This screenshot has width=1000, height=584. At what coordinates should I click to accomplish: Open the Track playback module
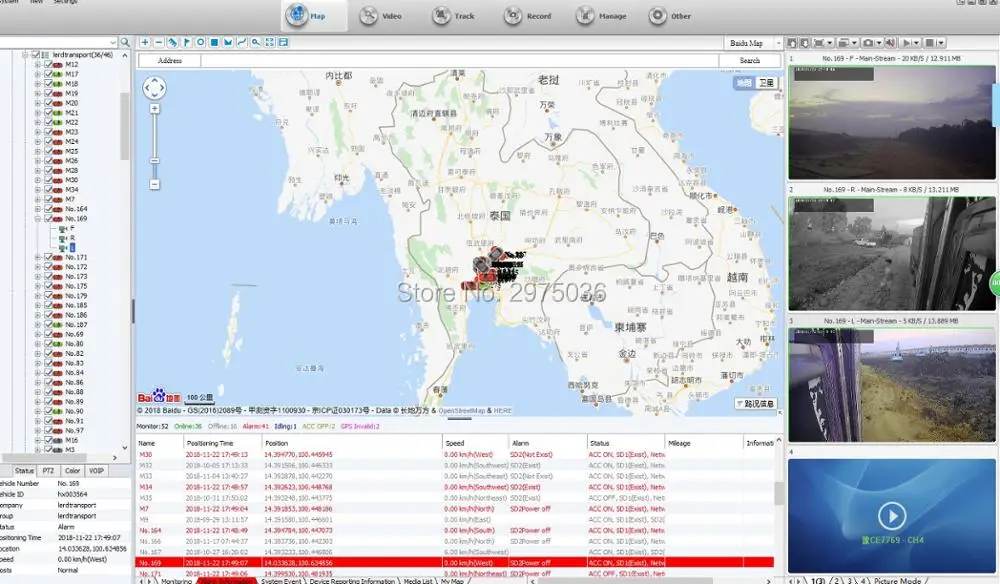pyautogui.click(x=453, y=16)
